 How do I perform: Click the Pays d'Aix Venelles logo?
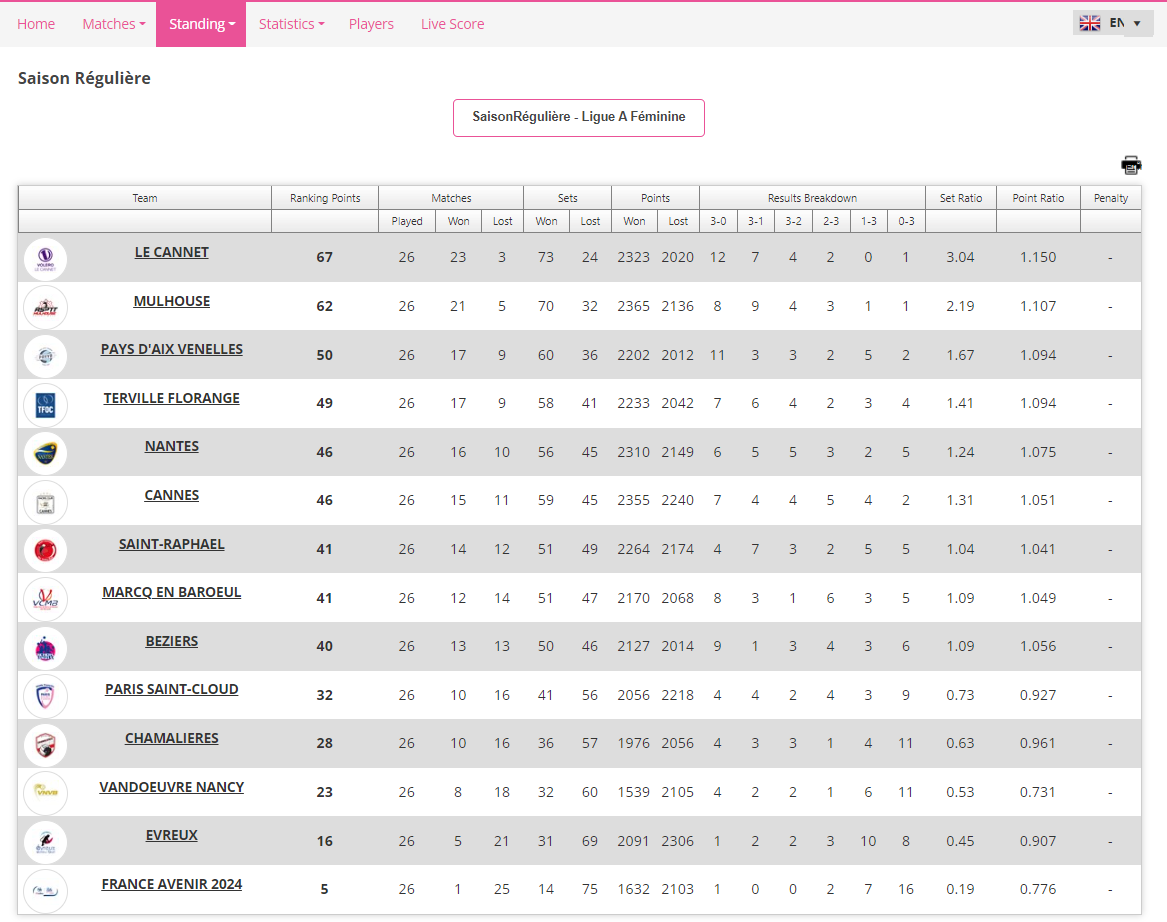[x=45, y=356]
